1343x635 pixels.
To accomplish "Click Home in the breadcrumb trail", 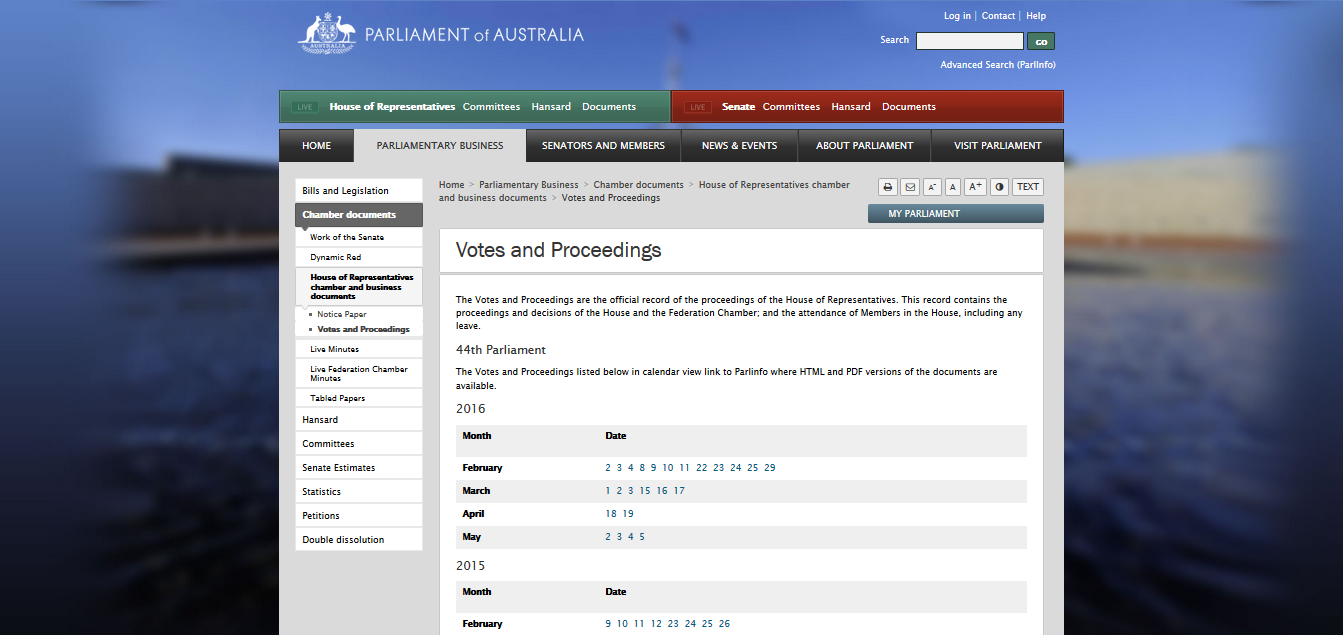I will tap(452, 185).
